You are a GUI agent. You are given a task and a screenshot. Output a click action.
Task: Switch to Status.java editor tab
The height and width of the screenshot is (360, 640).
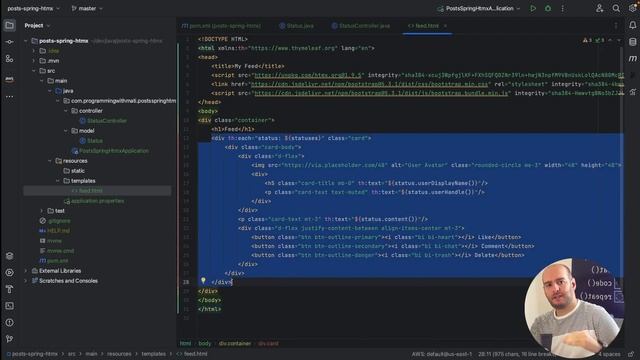tap(296, 26)
